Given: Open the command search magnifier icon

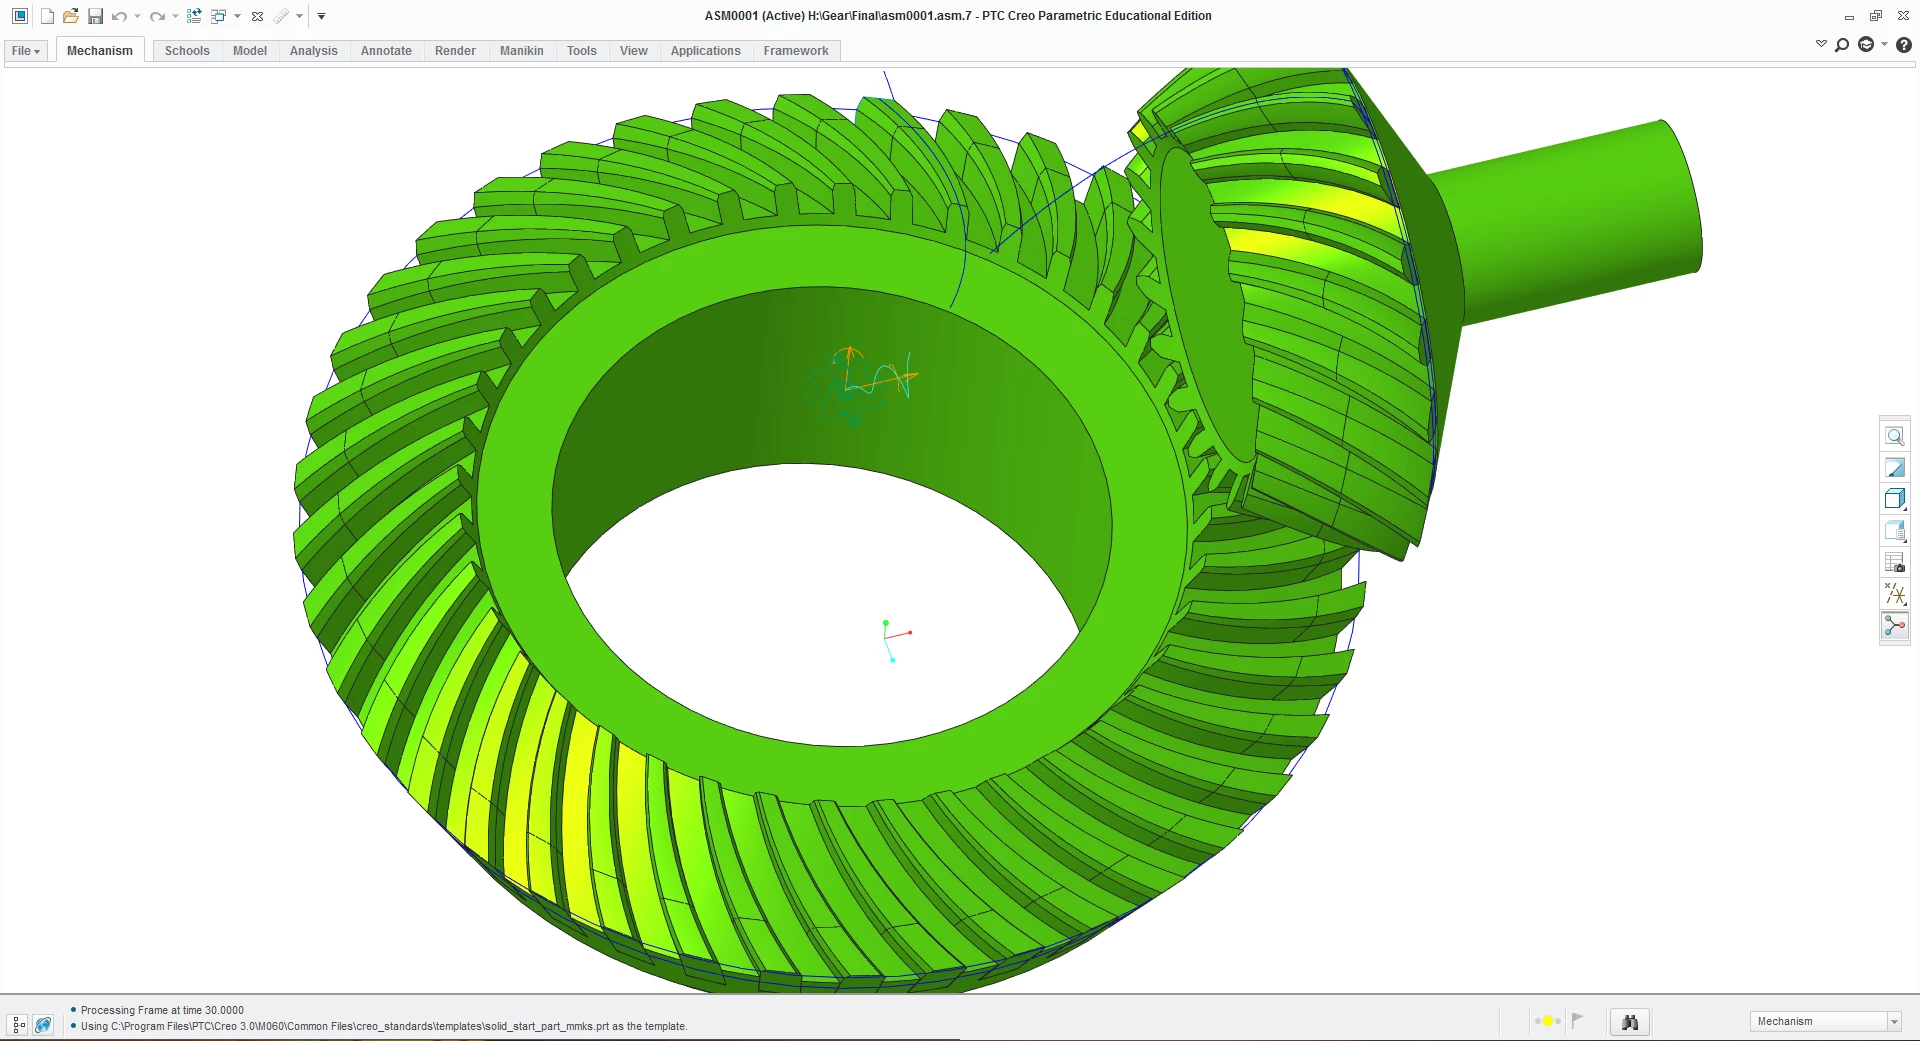Looking at the screenshot, I should tap(1842, 45).
